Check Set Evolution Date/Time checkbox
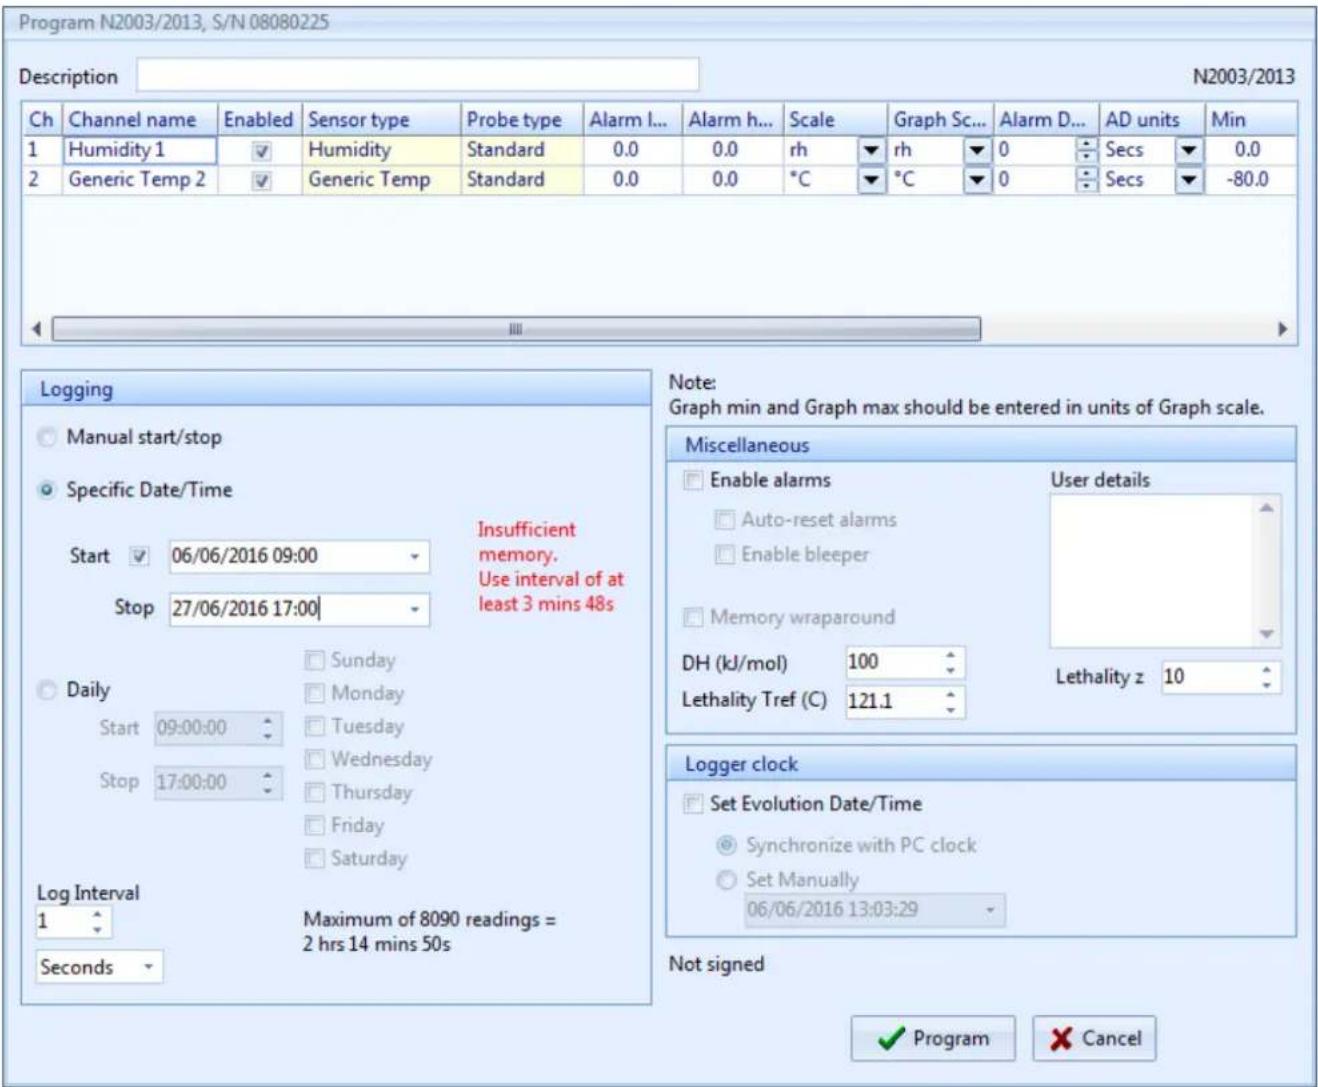 [693, 804]
